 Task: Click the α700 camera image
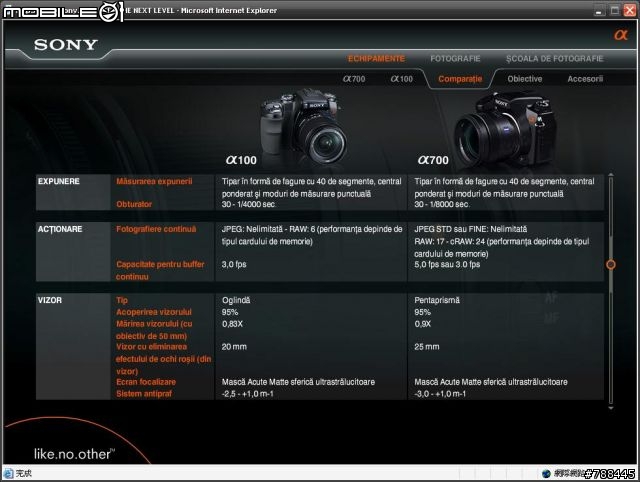pos(505,131)
